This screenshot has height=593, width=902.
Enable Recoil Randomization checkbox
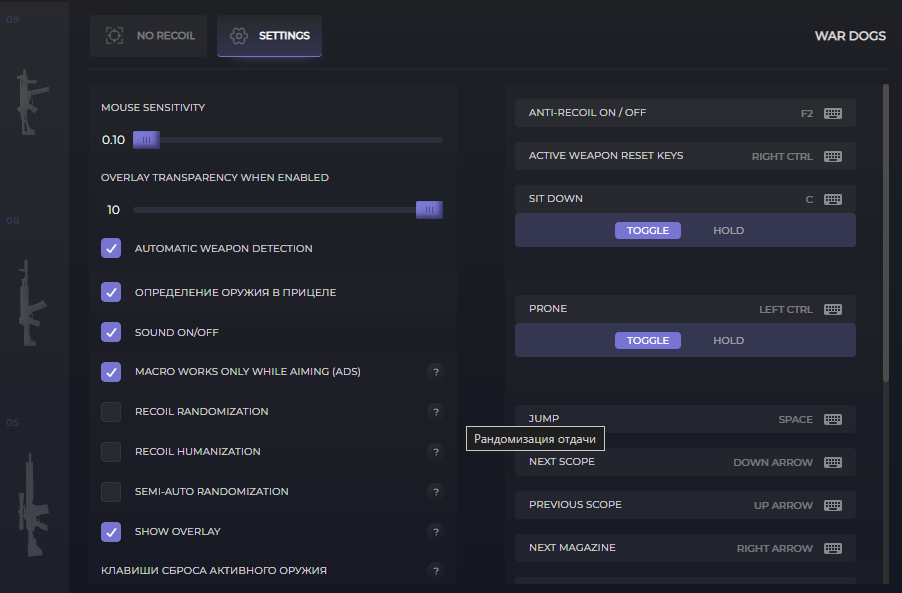[111, 412]
